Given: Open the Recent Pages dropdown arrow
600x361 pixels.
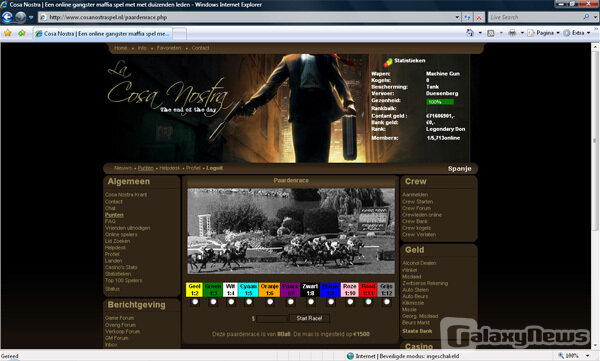Looking at the screenshot, I should (x=31, y=17).
